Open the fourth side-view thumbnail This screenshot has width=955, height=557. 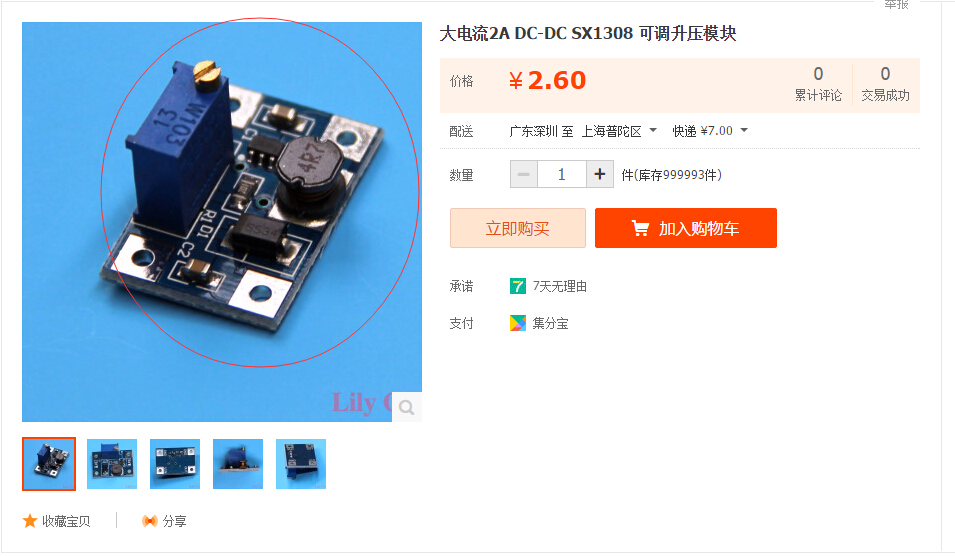click(x=238, y=464)
